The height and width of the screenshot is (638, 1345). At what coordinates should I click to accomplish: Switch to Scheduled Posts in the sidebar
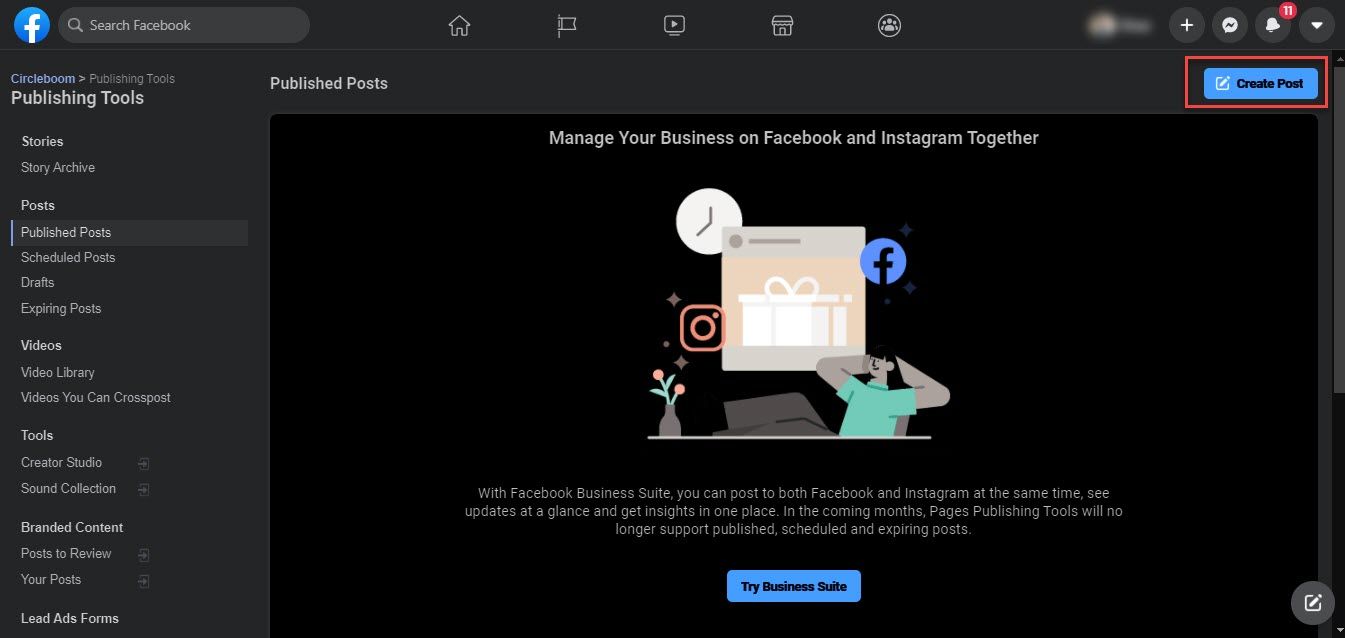[68, 257]
